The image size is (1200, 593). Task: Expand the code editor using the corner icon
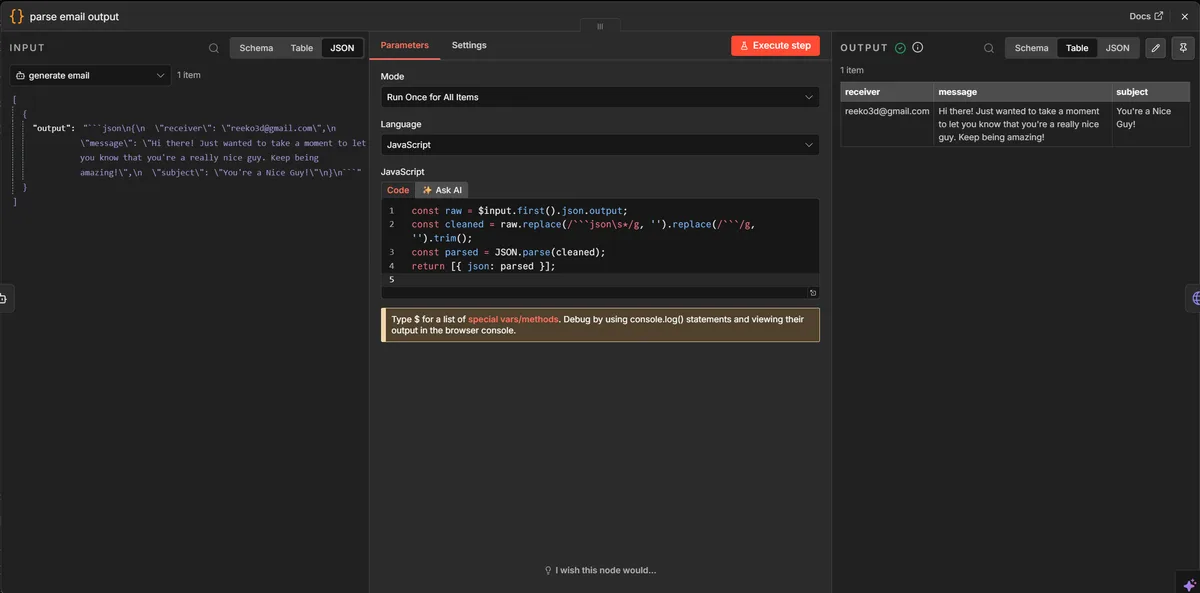[811, 292]
